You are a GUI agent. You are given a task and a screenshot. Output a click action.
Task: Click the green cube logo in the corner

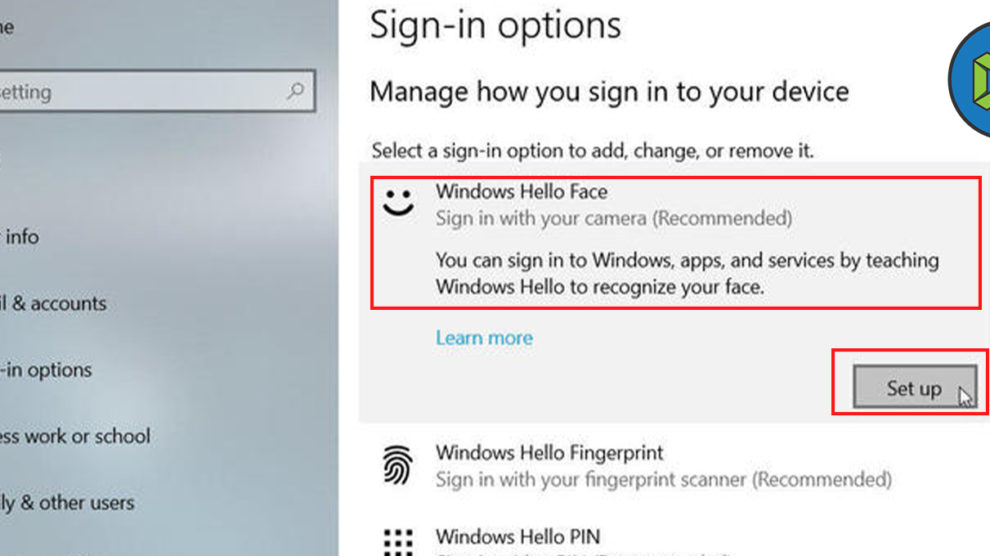pyautogui.click(x=971, y=79)
